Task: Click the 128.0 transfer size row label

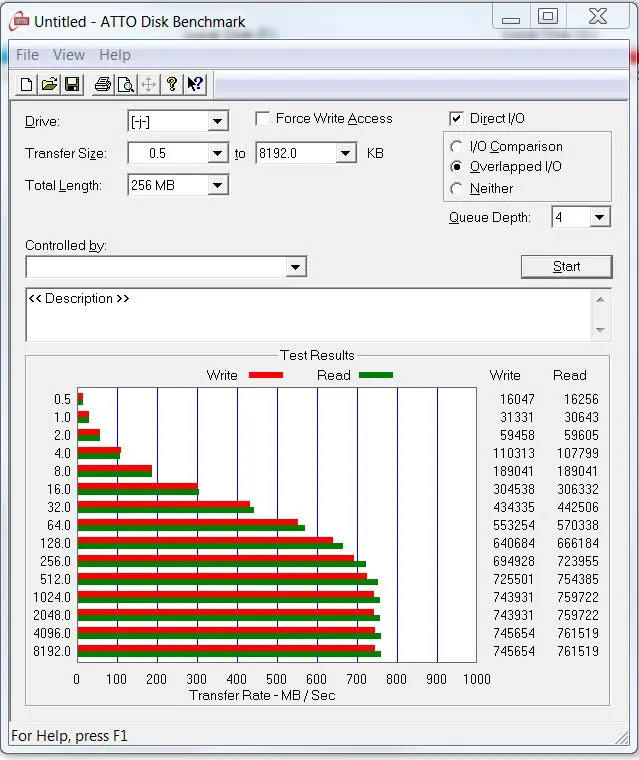Action: (x=55, y=543)
